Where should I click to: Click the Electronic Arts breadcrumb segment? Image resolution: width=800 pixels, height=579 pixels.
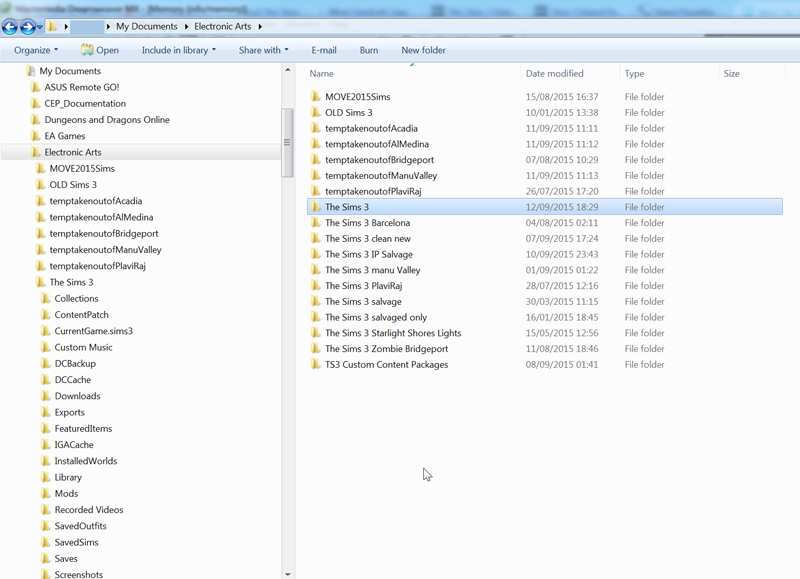[222, 27]
